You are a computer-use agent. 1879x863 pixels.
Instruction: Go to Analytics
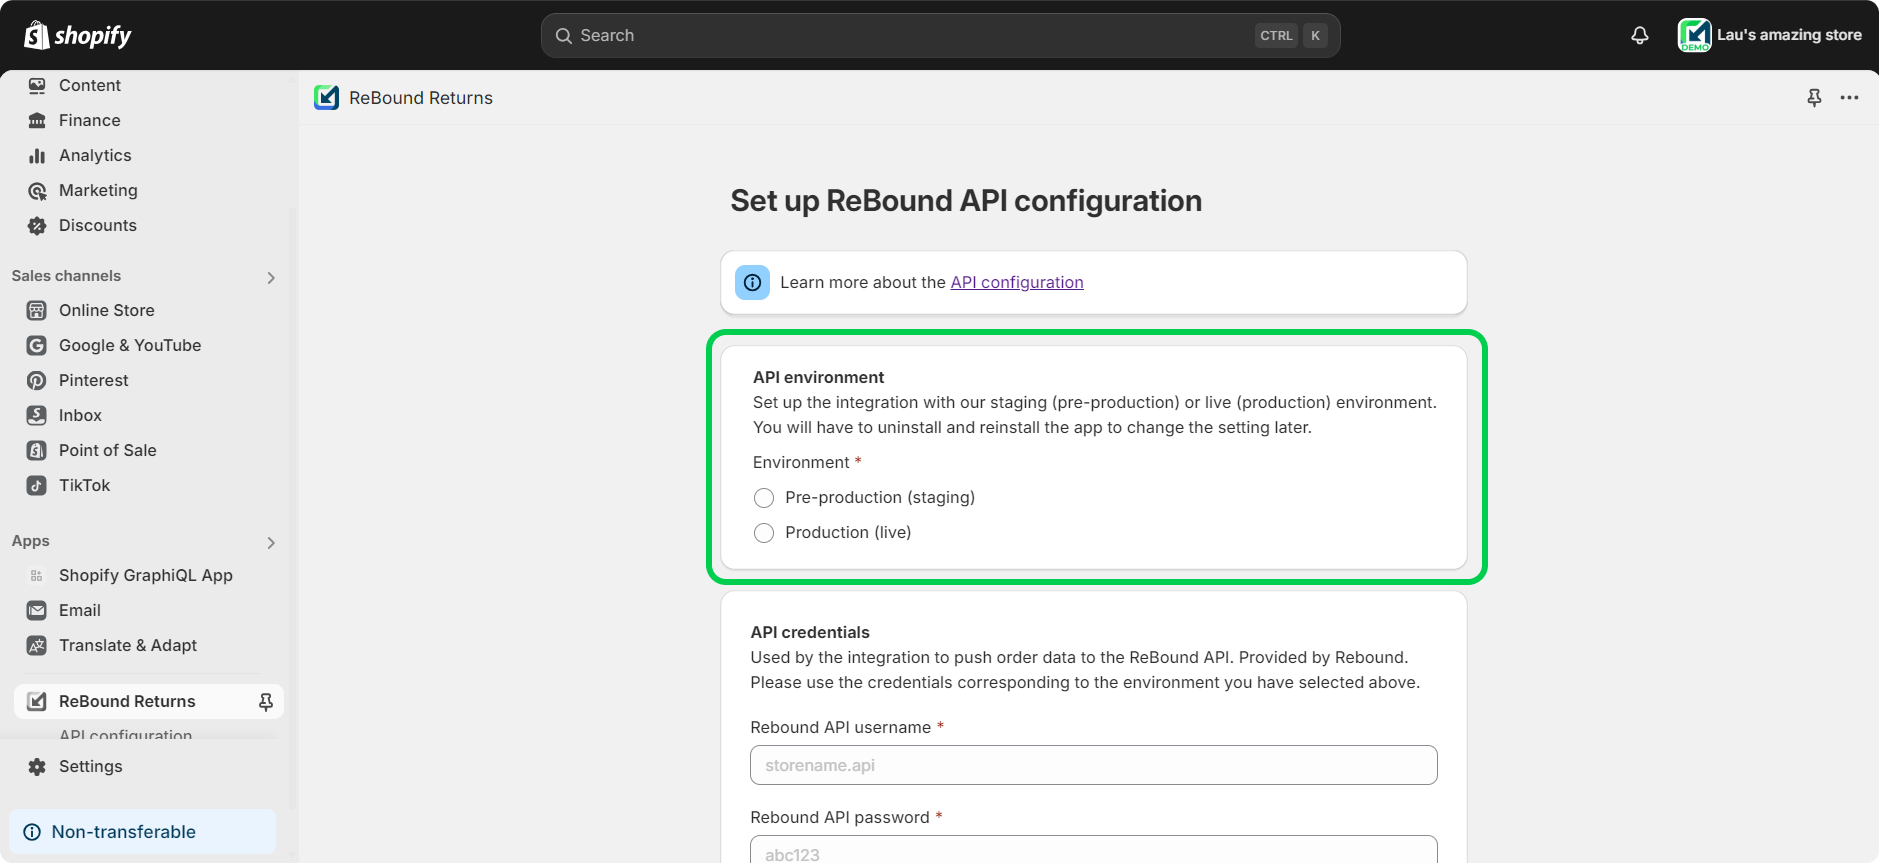tap(95, 155)
